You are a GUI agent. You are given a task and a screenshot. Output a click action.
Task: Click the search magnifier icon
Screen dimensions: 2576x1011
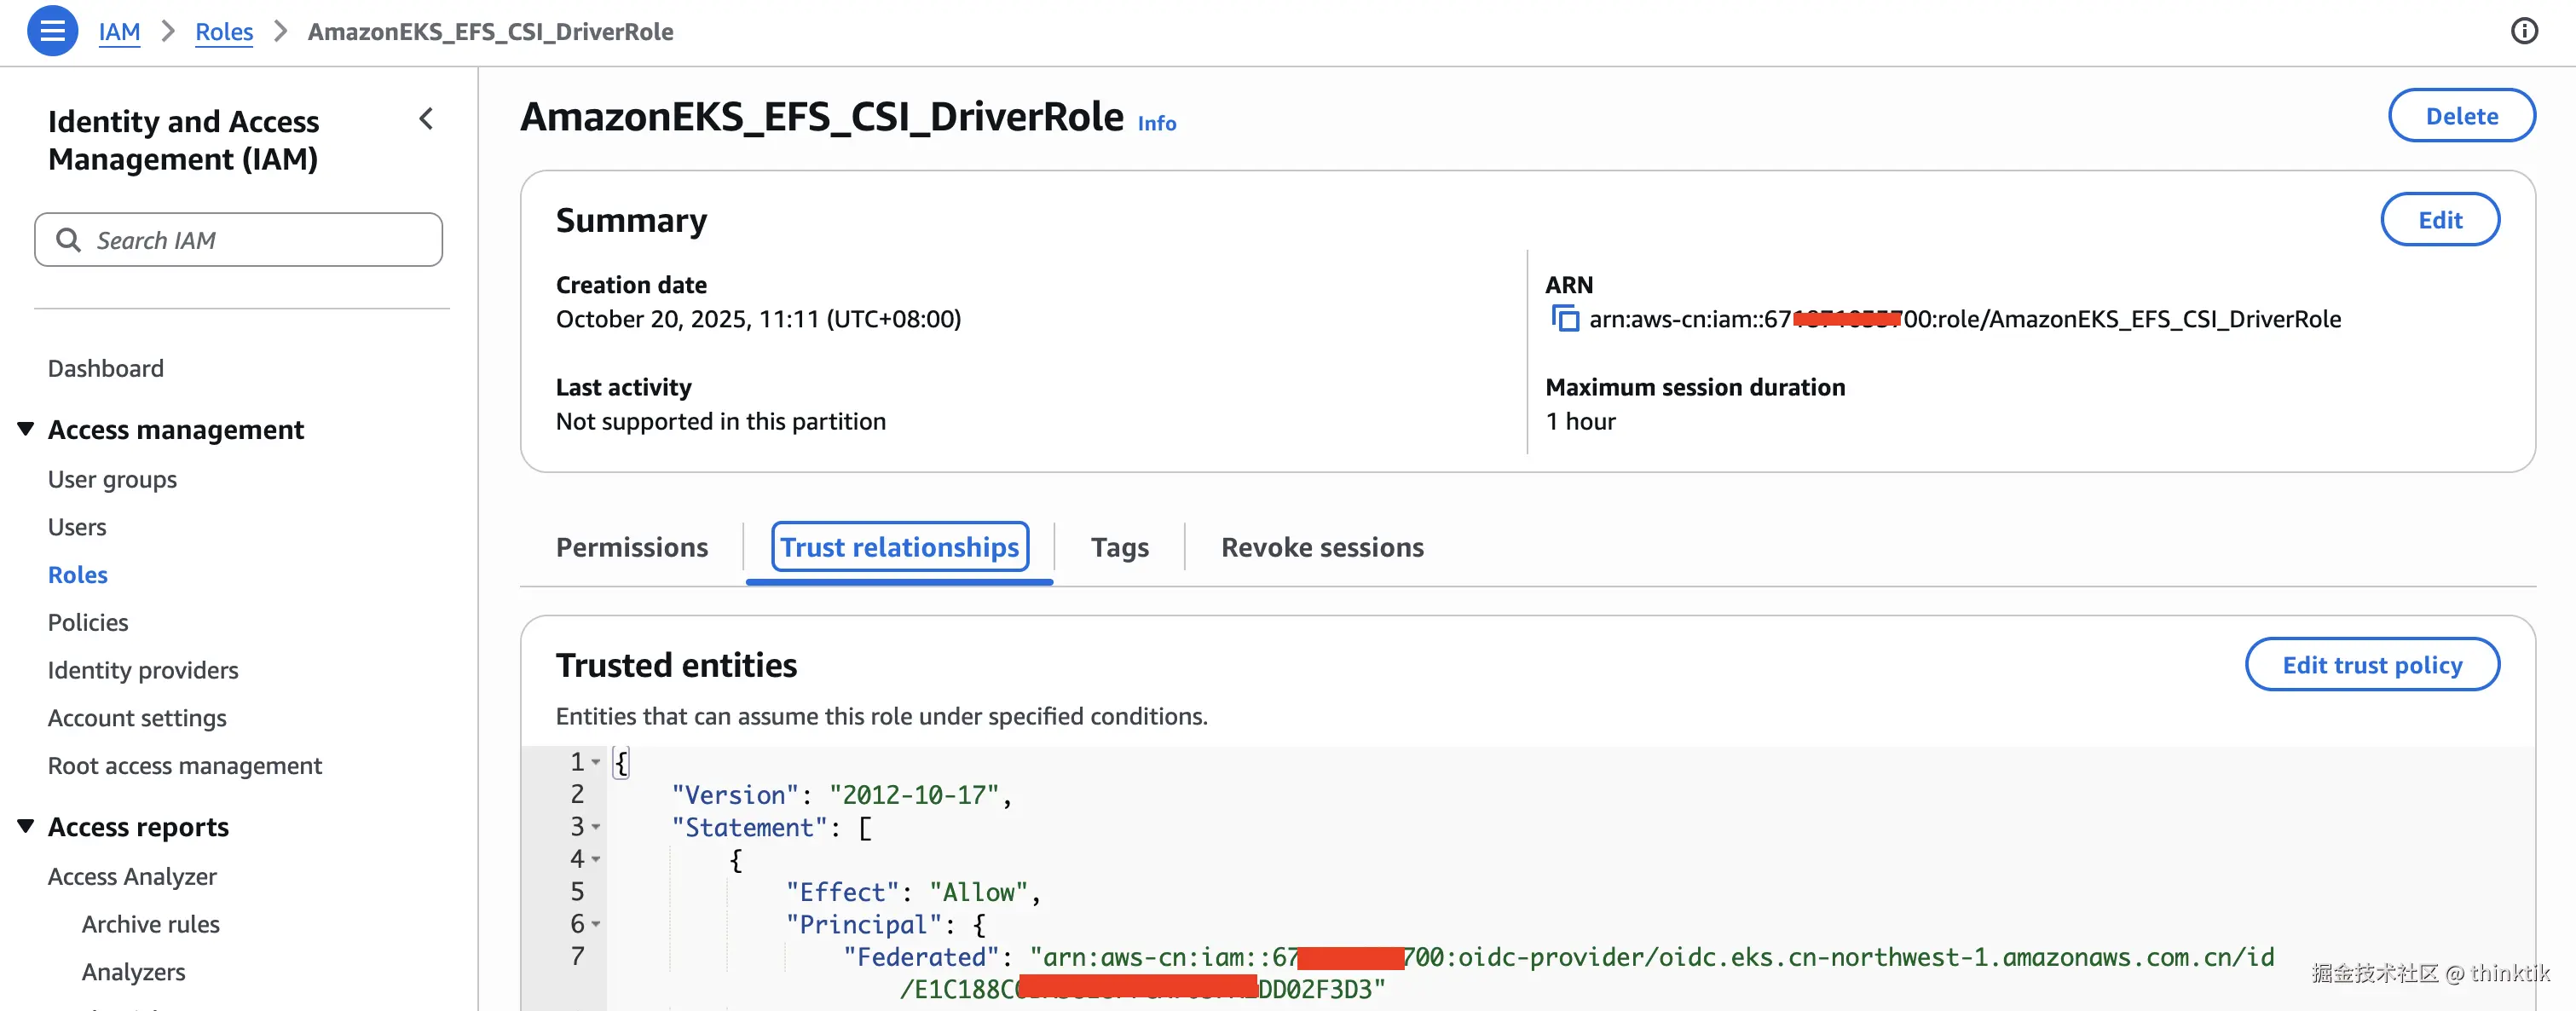[68, 240]
